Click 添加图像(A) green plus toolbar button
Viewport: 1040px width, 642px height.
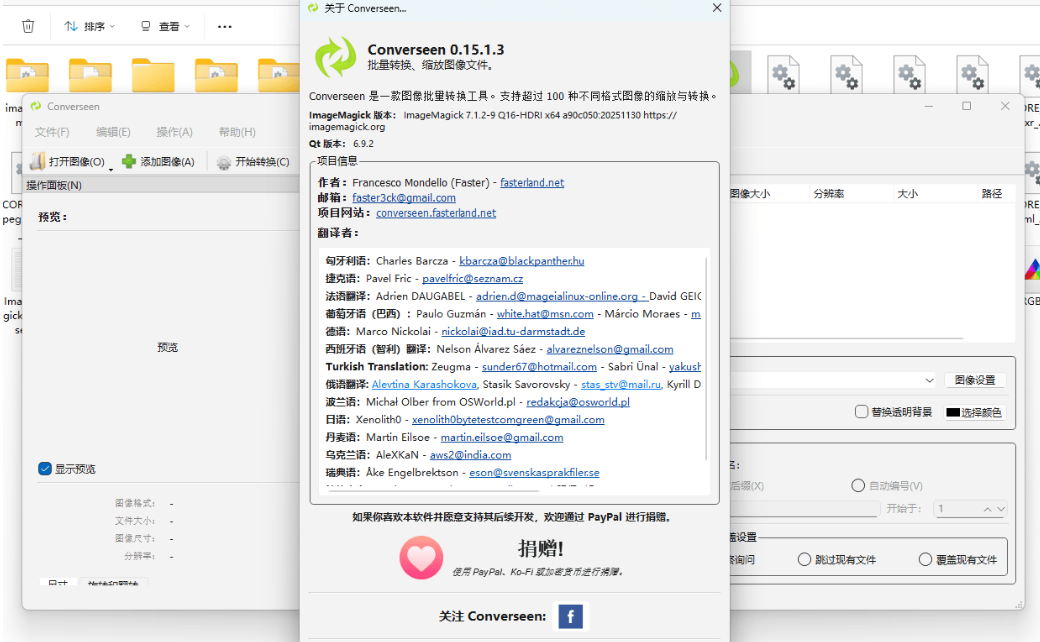click(x=159, y=161)
